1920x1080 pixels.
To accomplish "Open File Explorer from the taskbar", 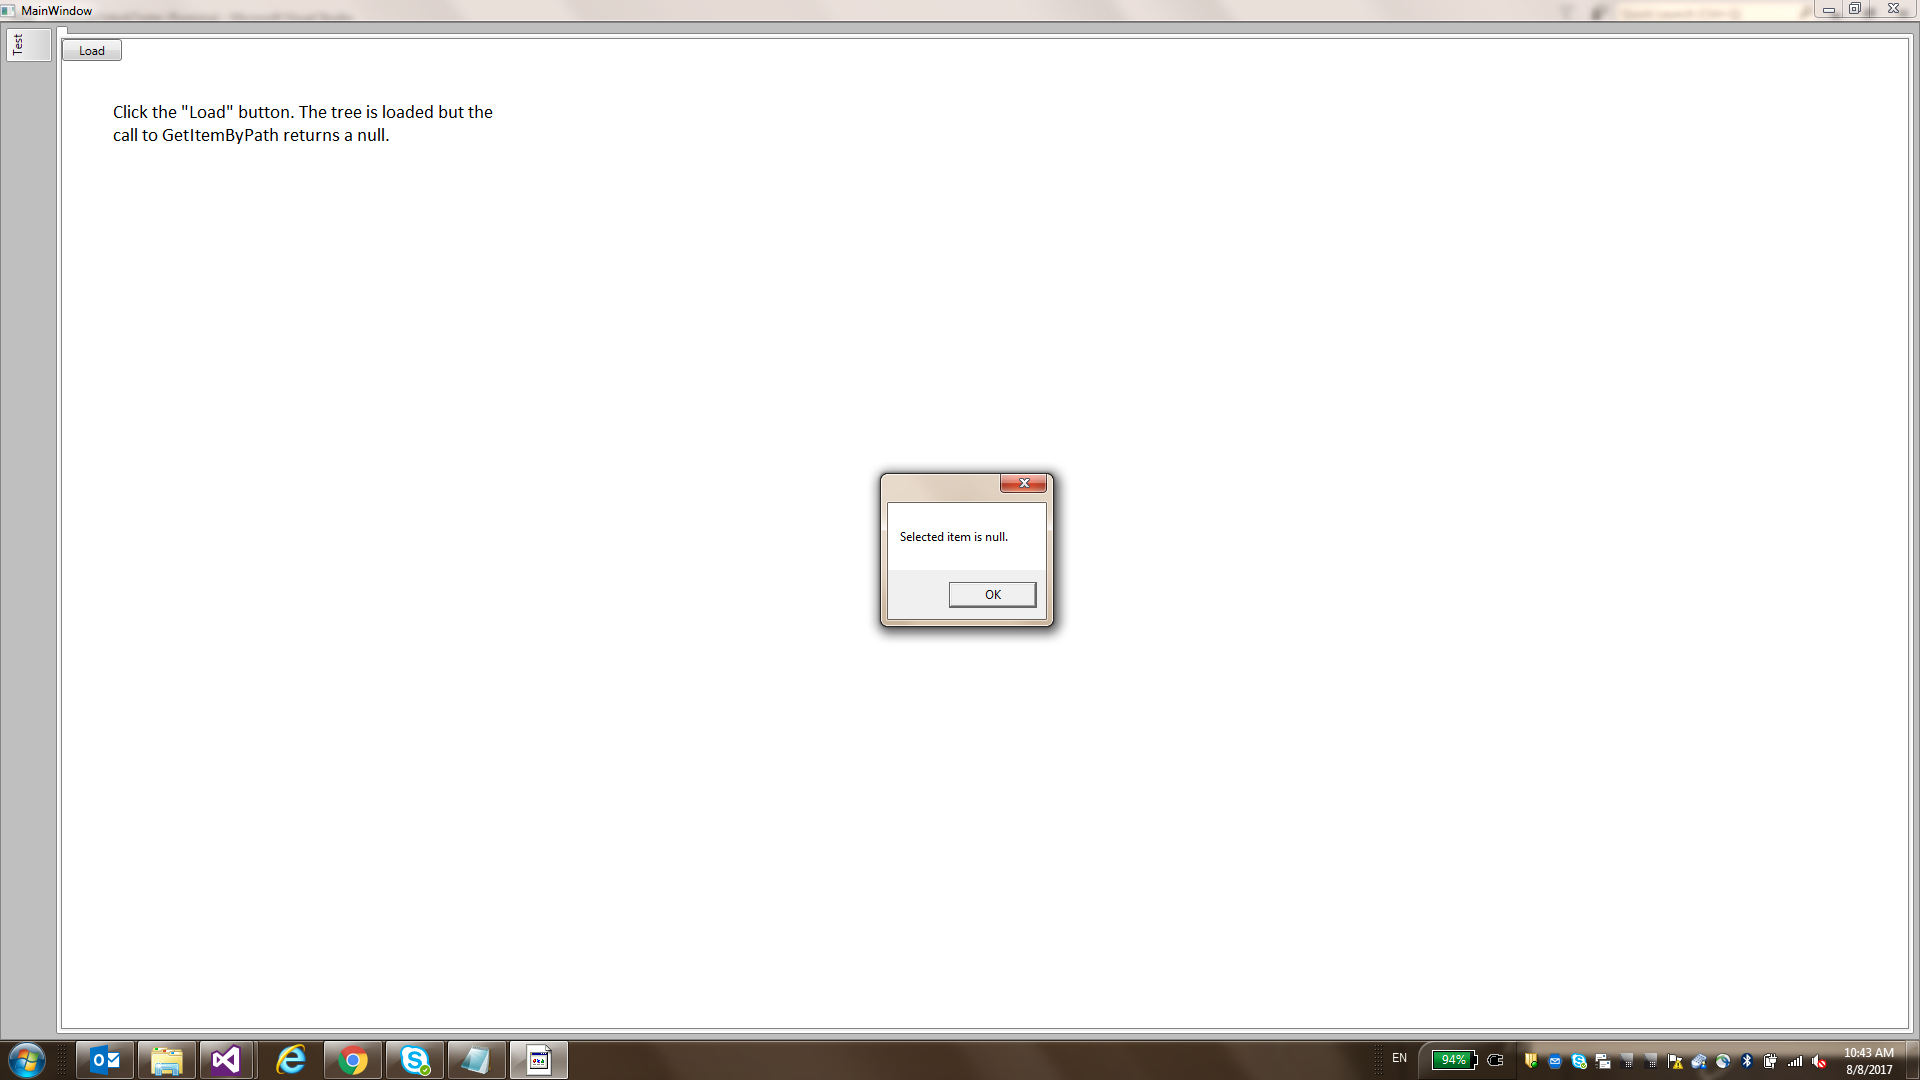I will pyautogui.click(x=166, y=1060).
